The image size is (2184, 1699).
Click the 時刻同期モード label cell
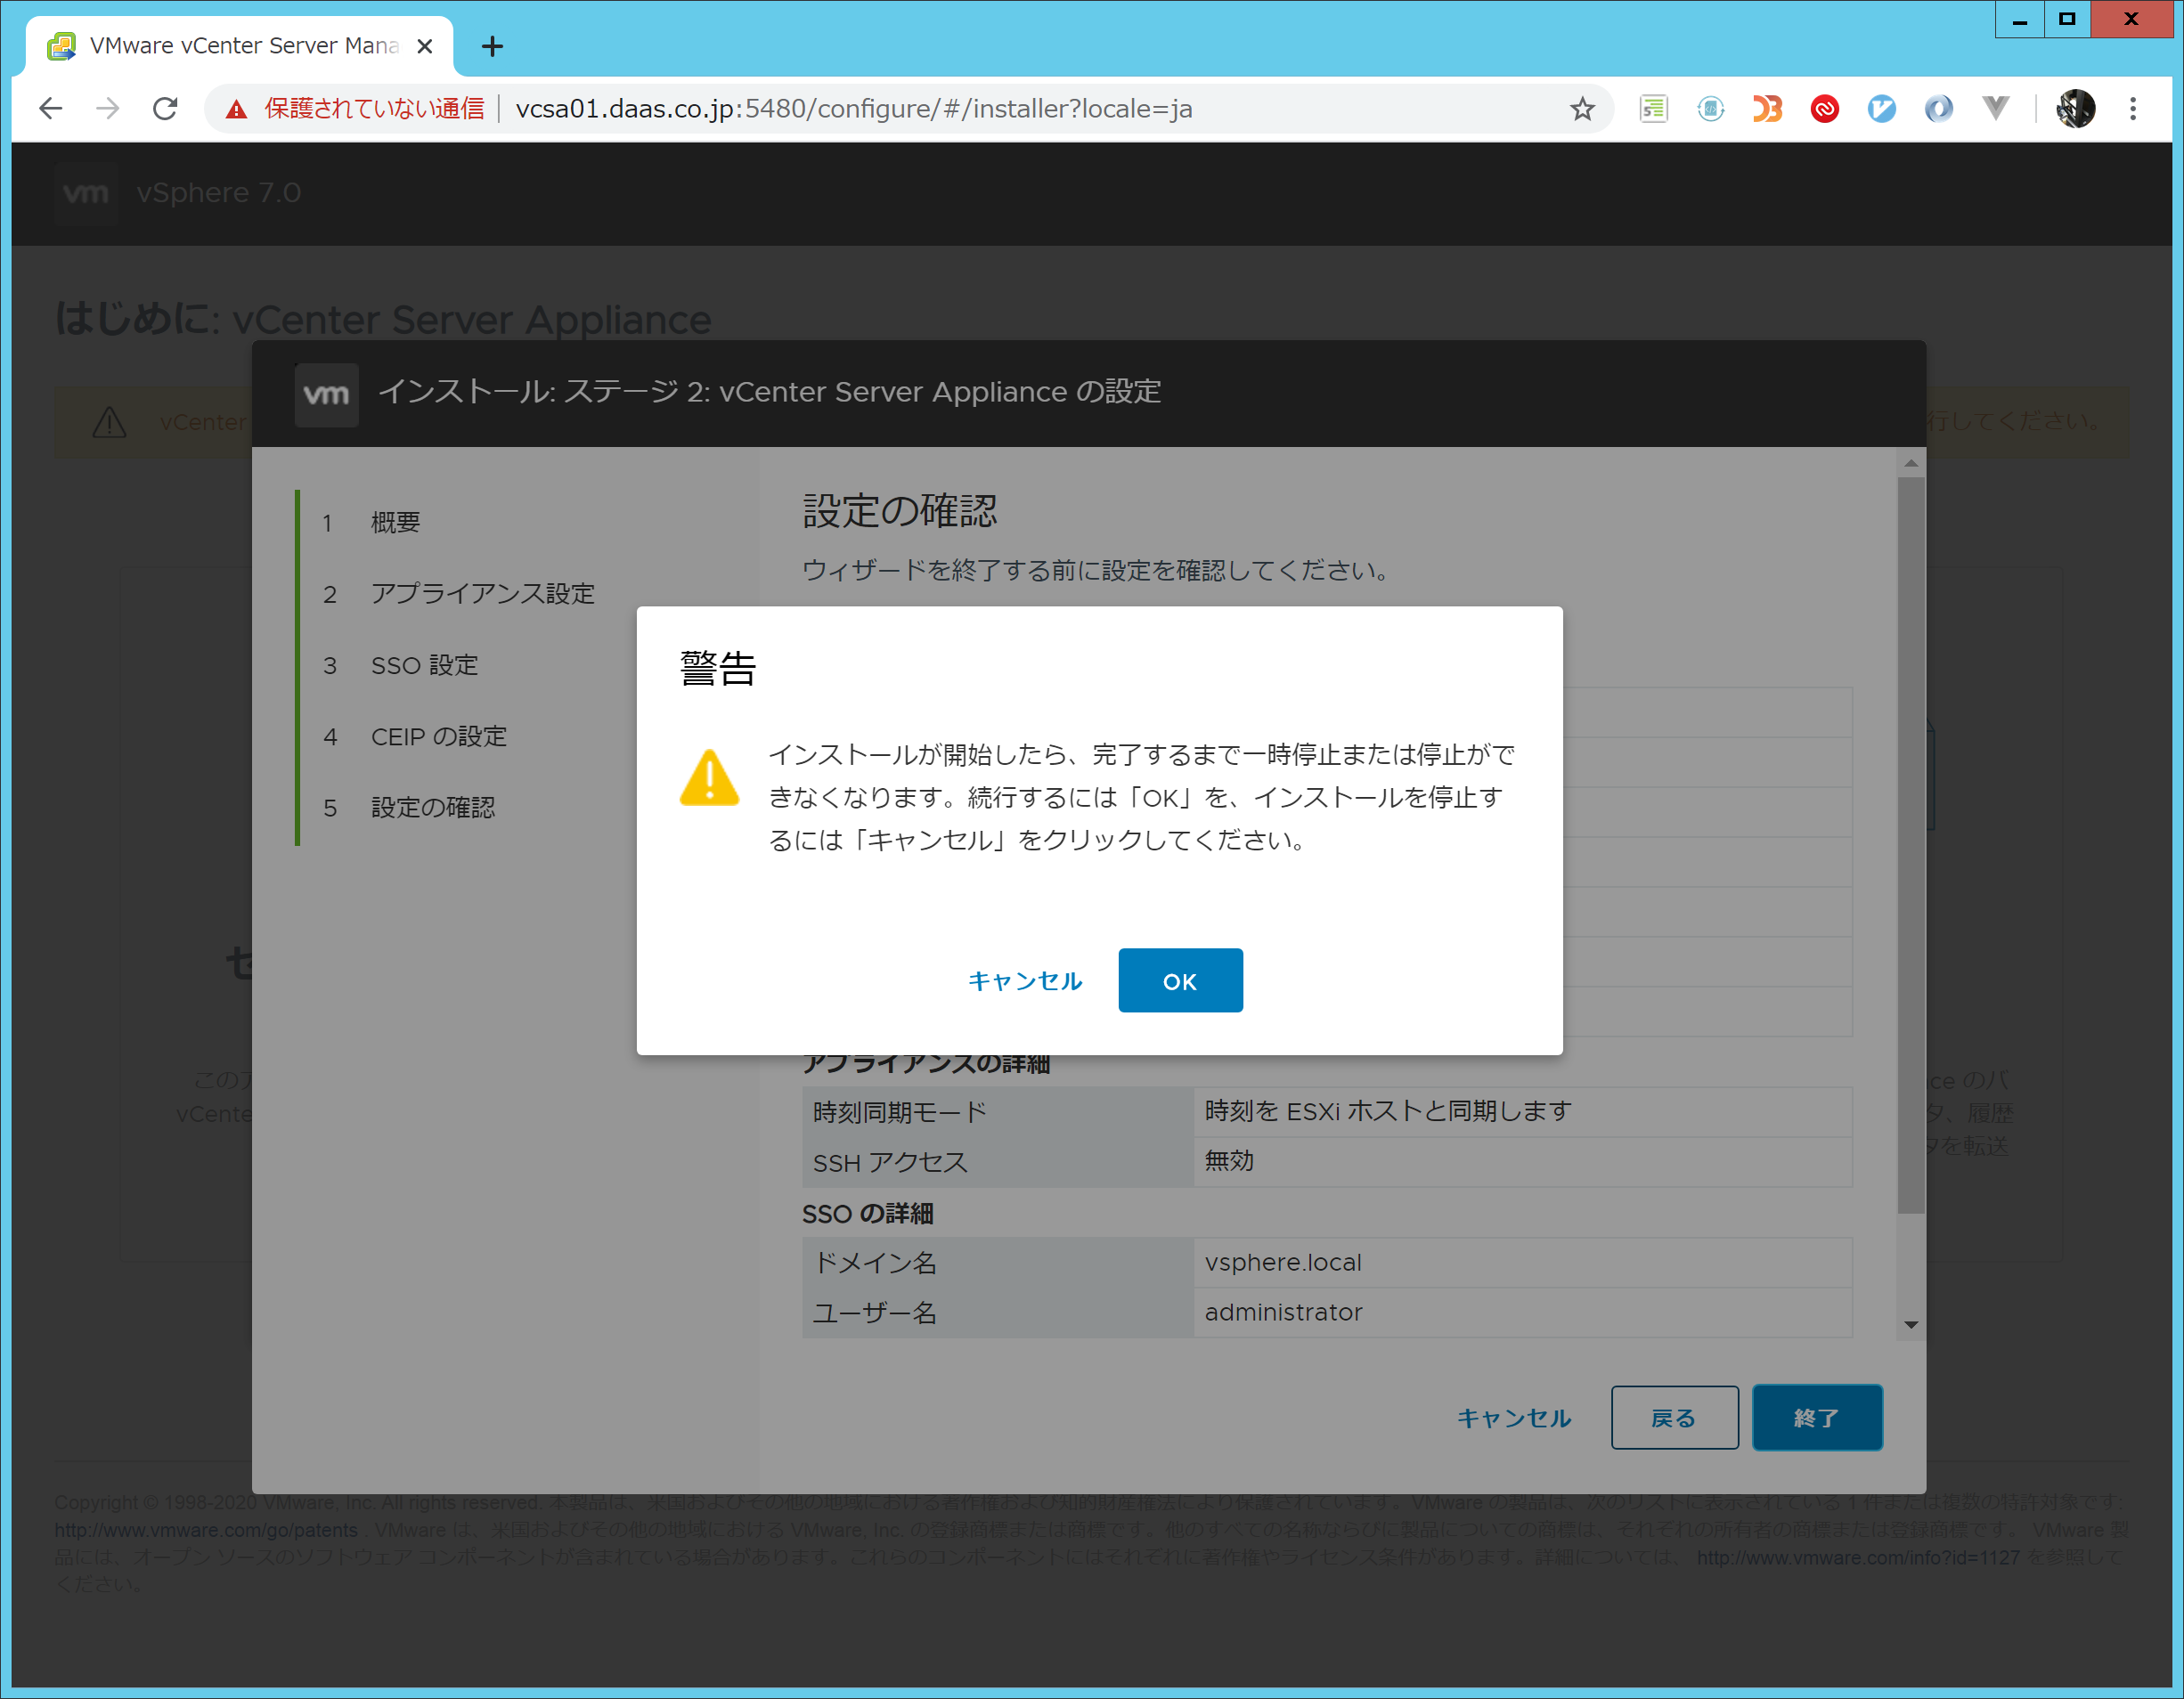[x=998, y=1112]
